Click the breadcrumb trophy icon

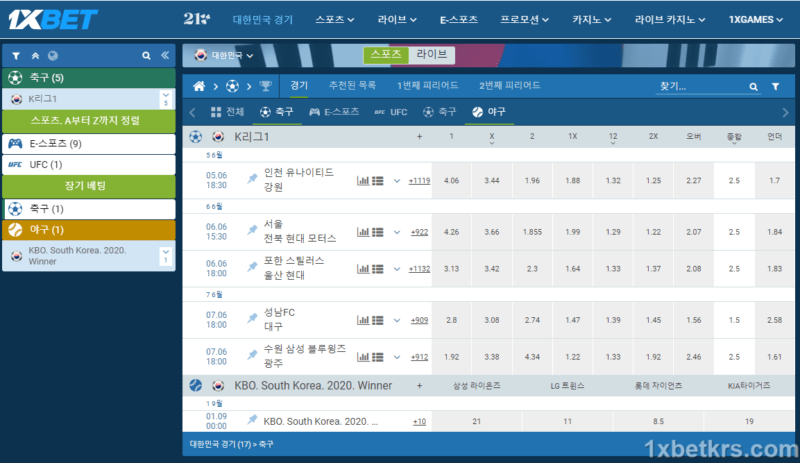point(265,86)
